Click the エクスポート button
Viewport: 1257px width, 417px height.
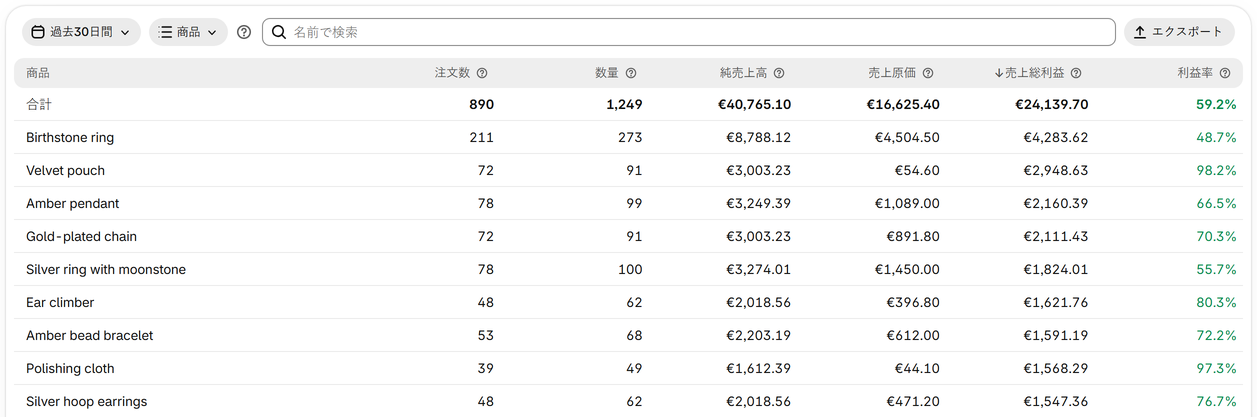point(1179,32)
